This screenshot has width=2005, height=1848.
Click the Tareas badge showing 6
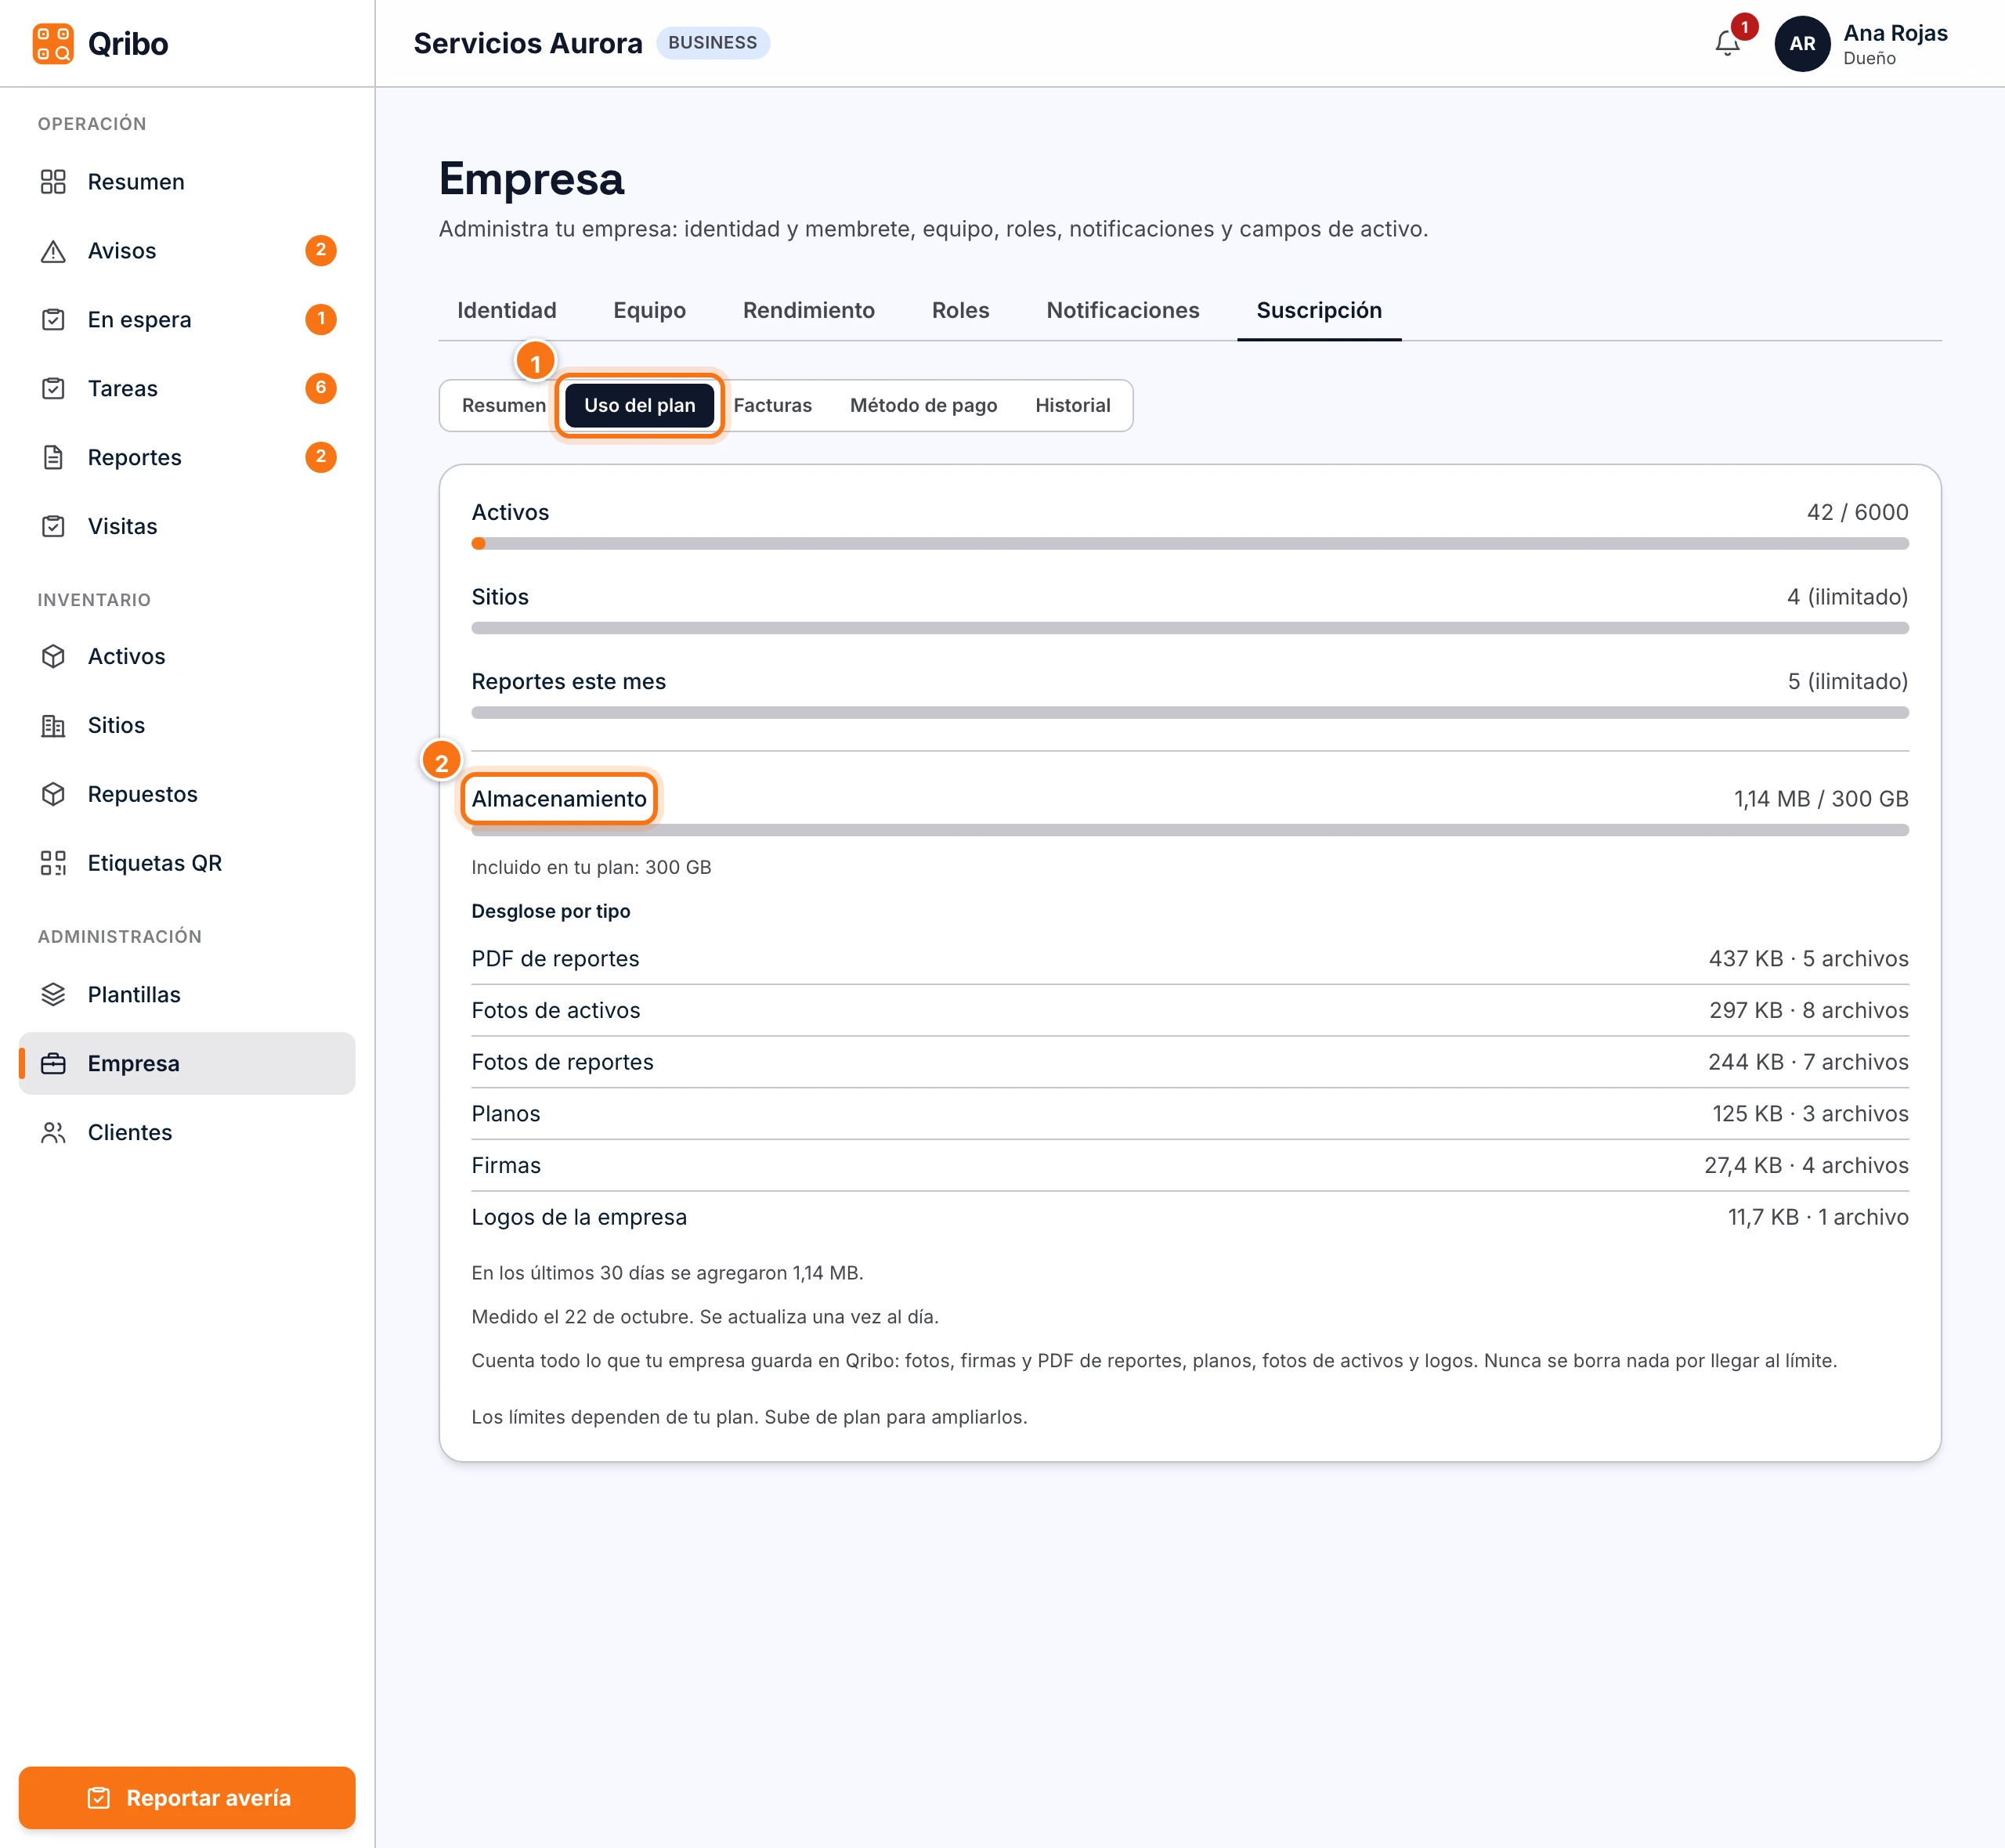[321, 389]
